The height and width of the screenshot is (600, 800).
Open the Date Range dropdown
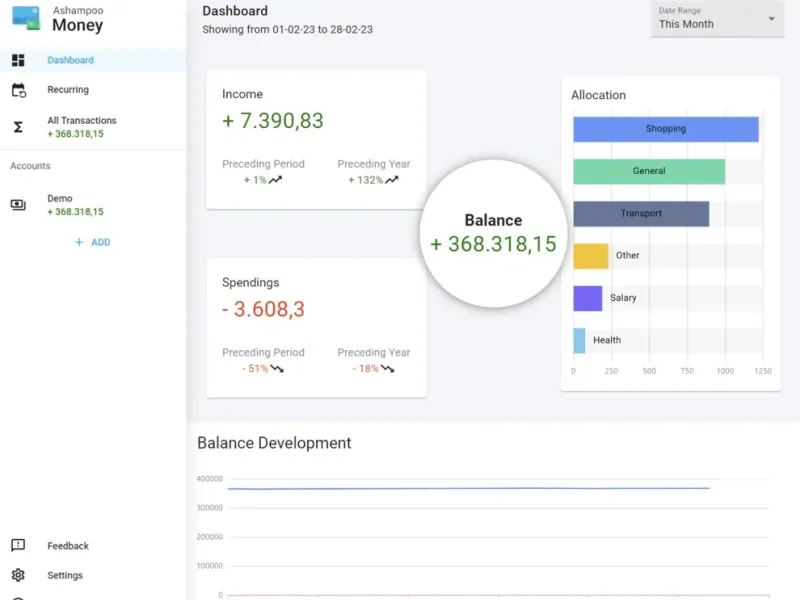pos(717,19)
